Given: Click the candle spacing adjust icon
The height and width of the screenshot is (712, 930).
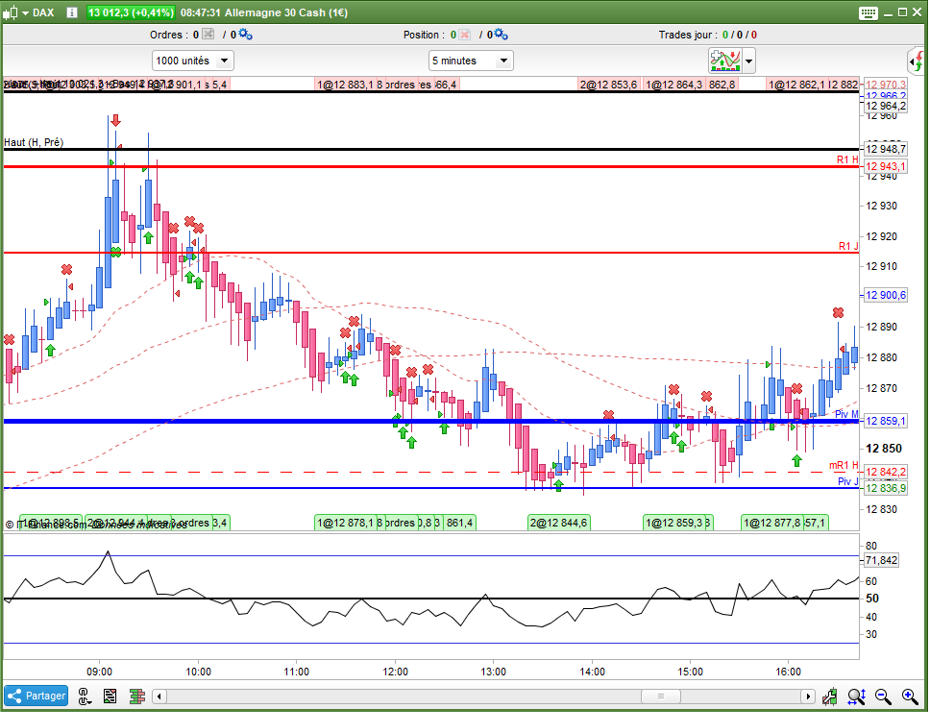Looking at the screenshot, I should coord(829,696).
